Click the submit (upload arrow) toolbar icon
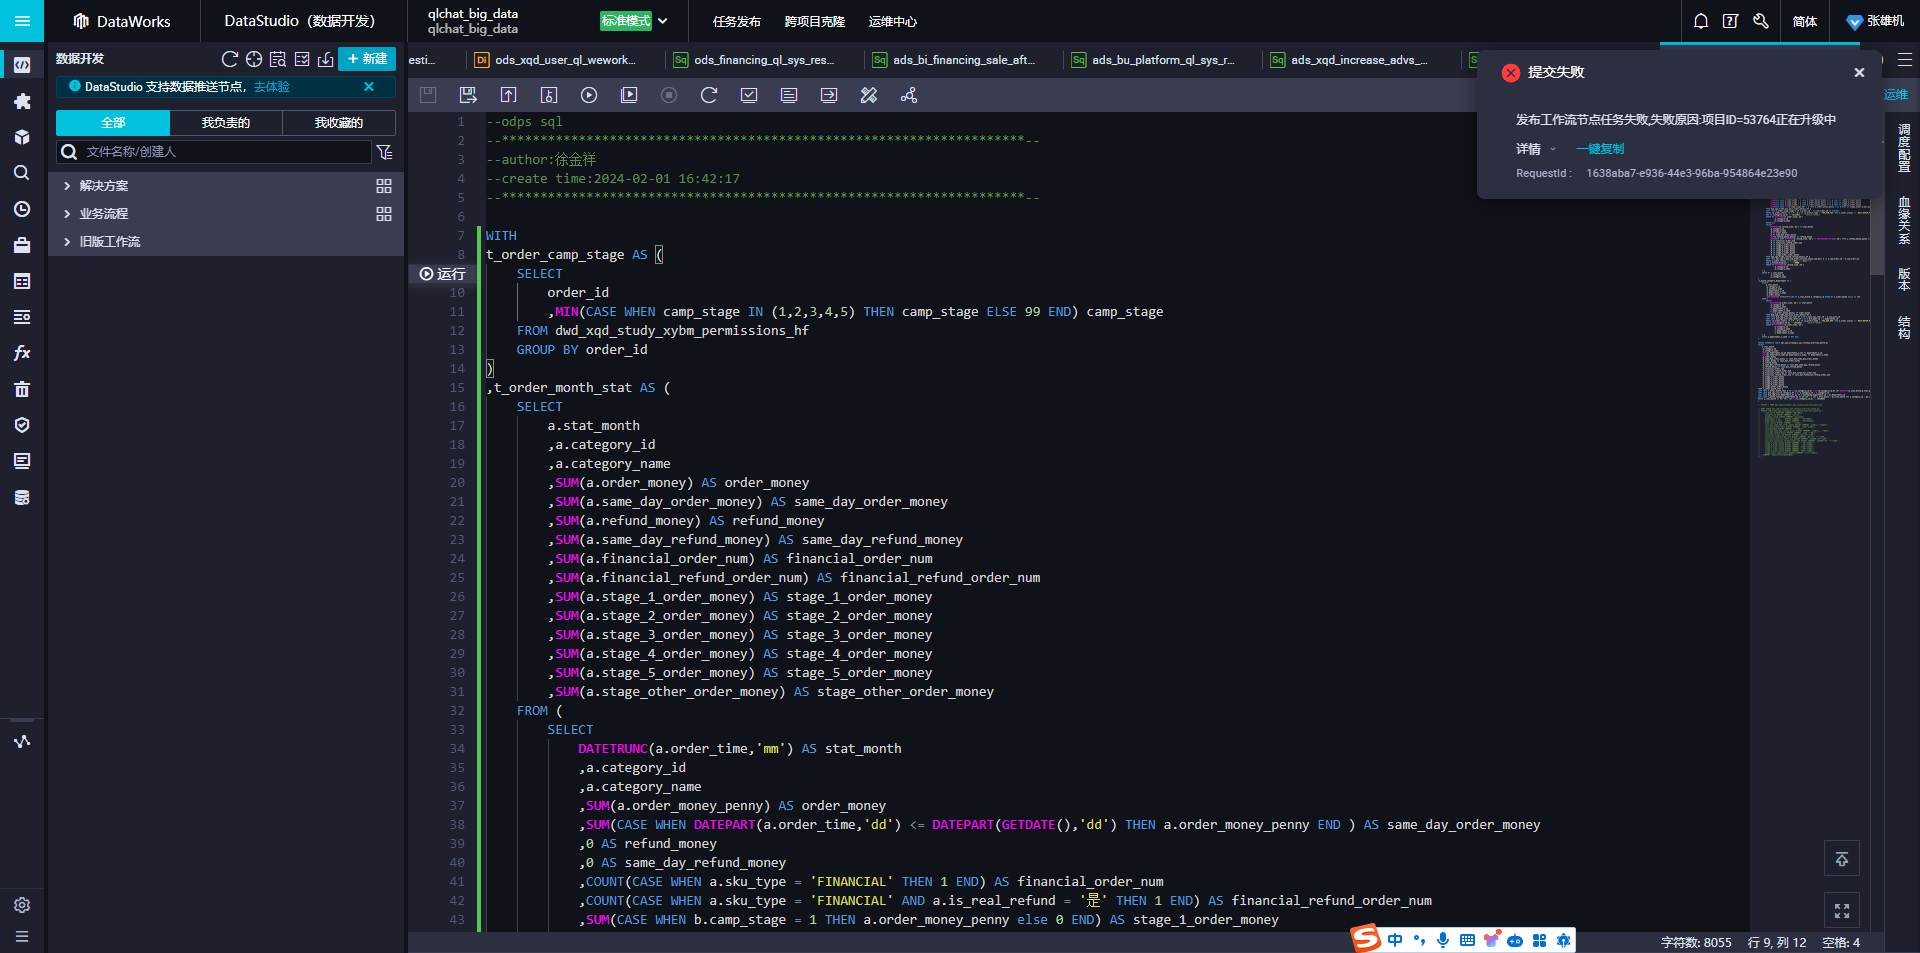 click(508, 95)
